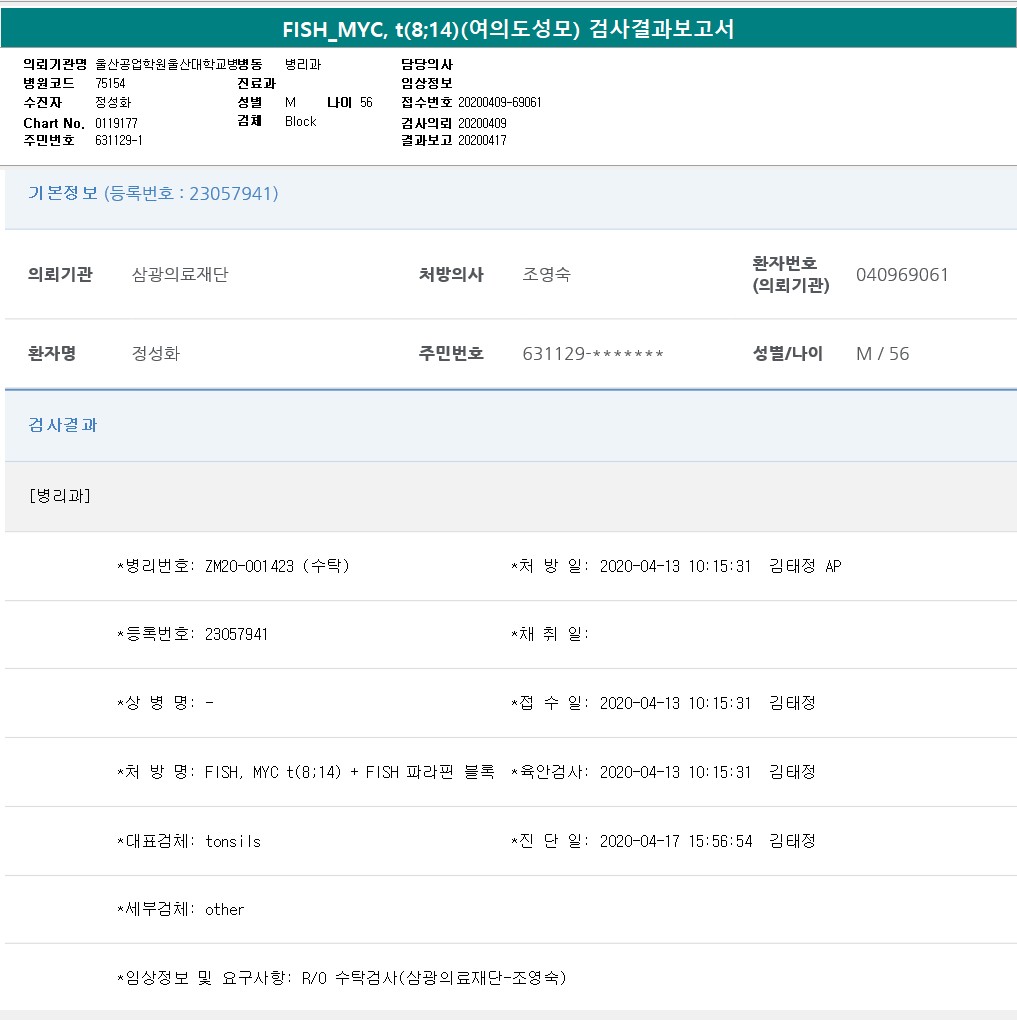Click the header 병리과 department text
The image size is (1017, 1020).
click(303, 64)
